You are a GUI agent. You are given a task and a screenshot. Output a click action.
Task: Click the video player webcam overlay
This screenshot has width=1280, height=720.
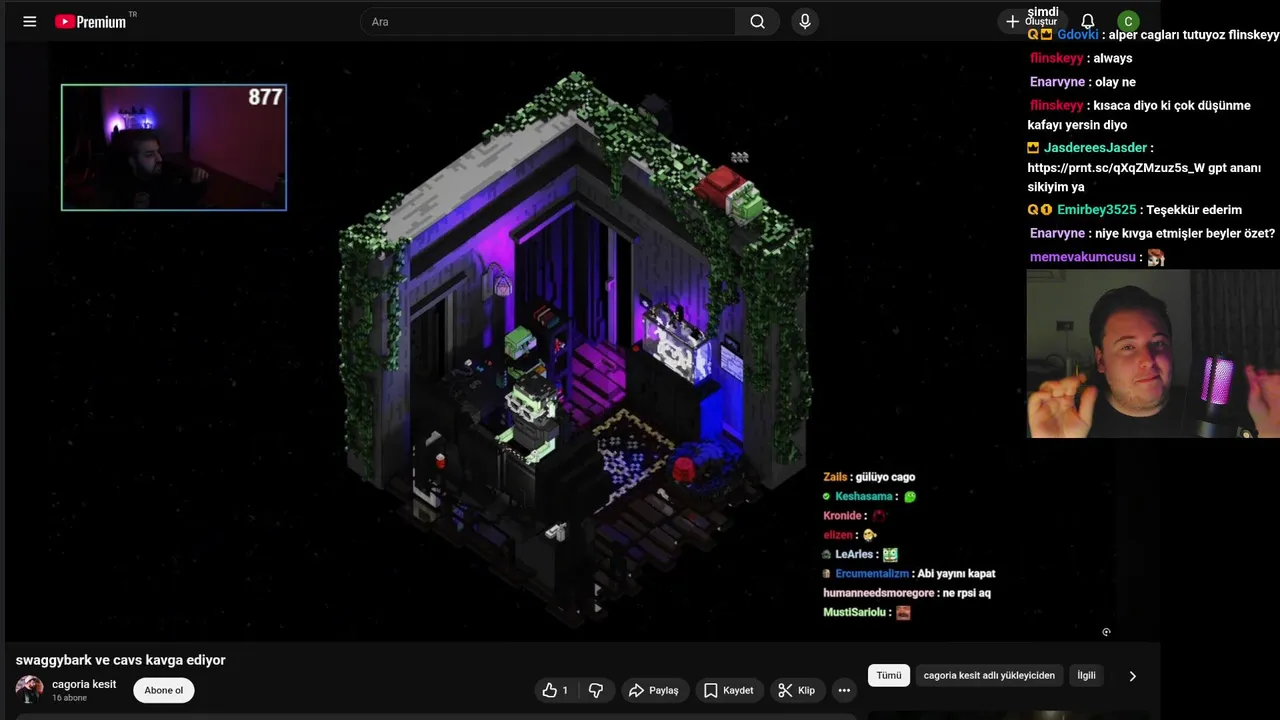(174, 147)
